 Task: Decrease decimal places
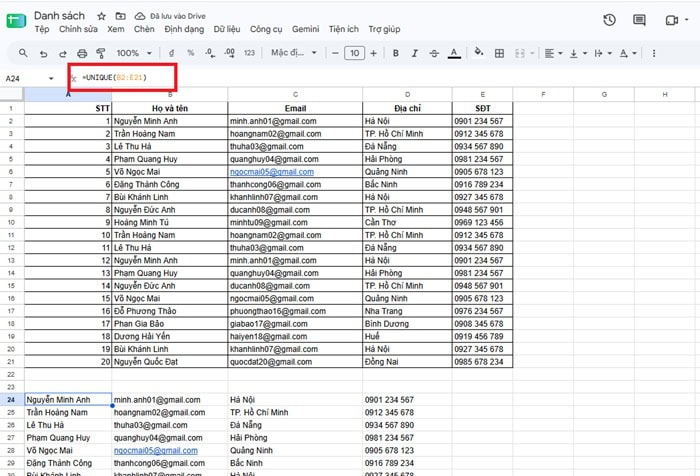point(210,53)
